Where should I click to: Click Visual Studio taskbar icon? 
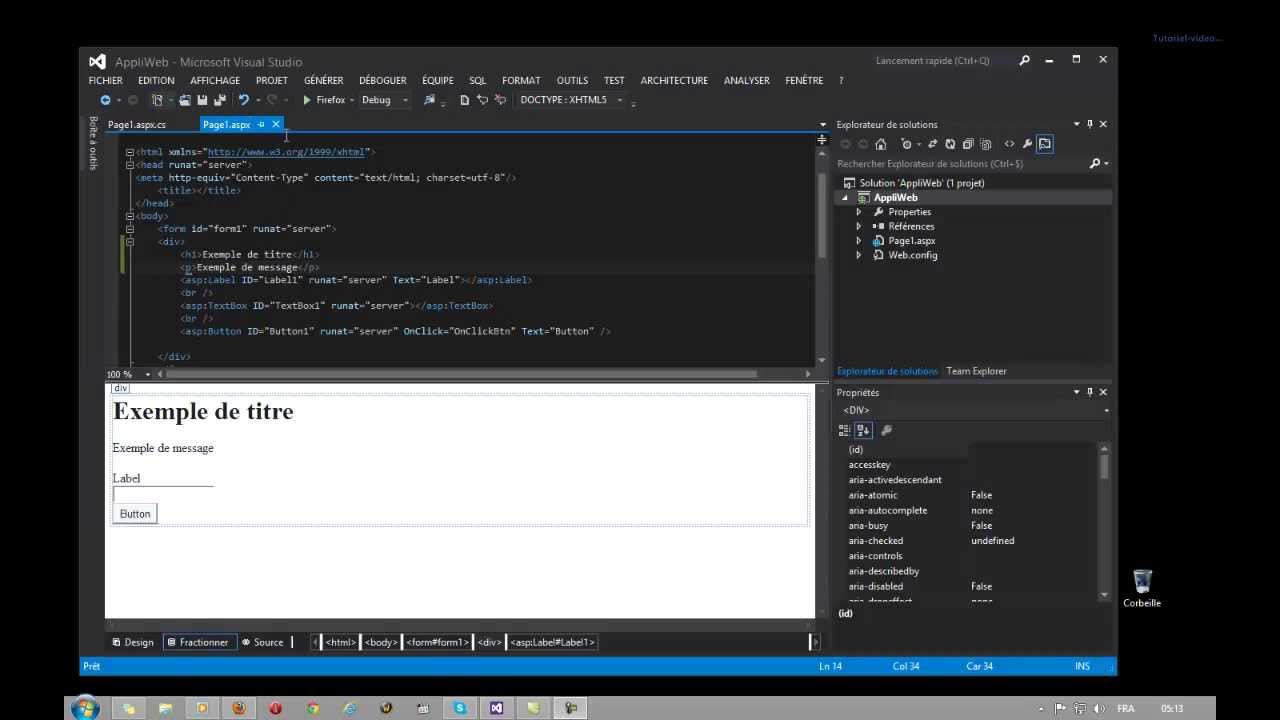point(497,708)
